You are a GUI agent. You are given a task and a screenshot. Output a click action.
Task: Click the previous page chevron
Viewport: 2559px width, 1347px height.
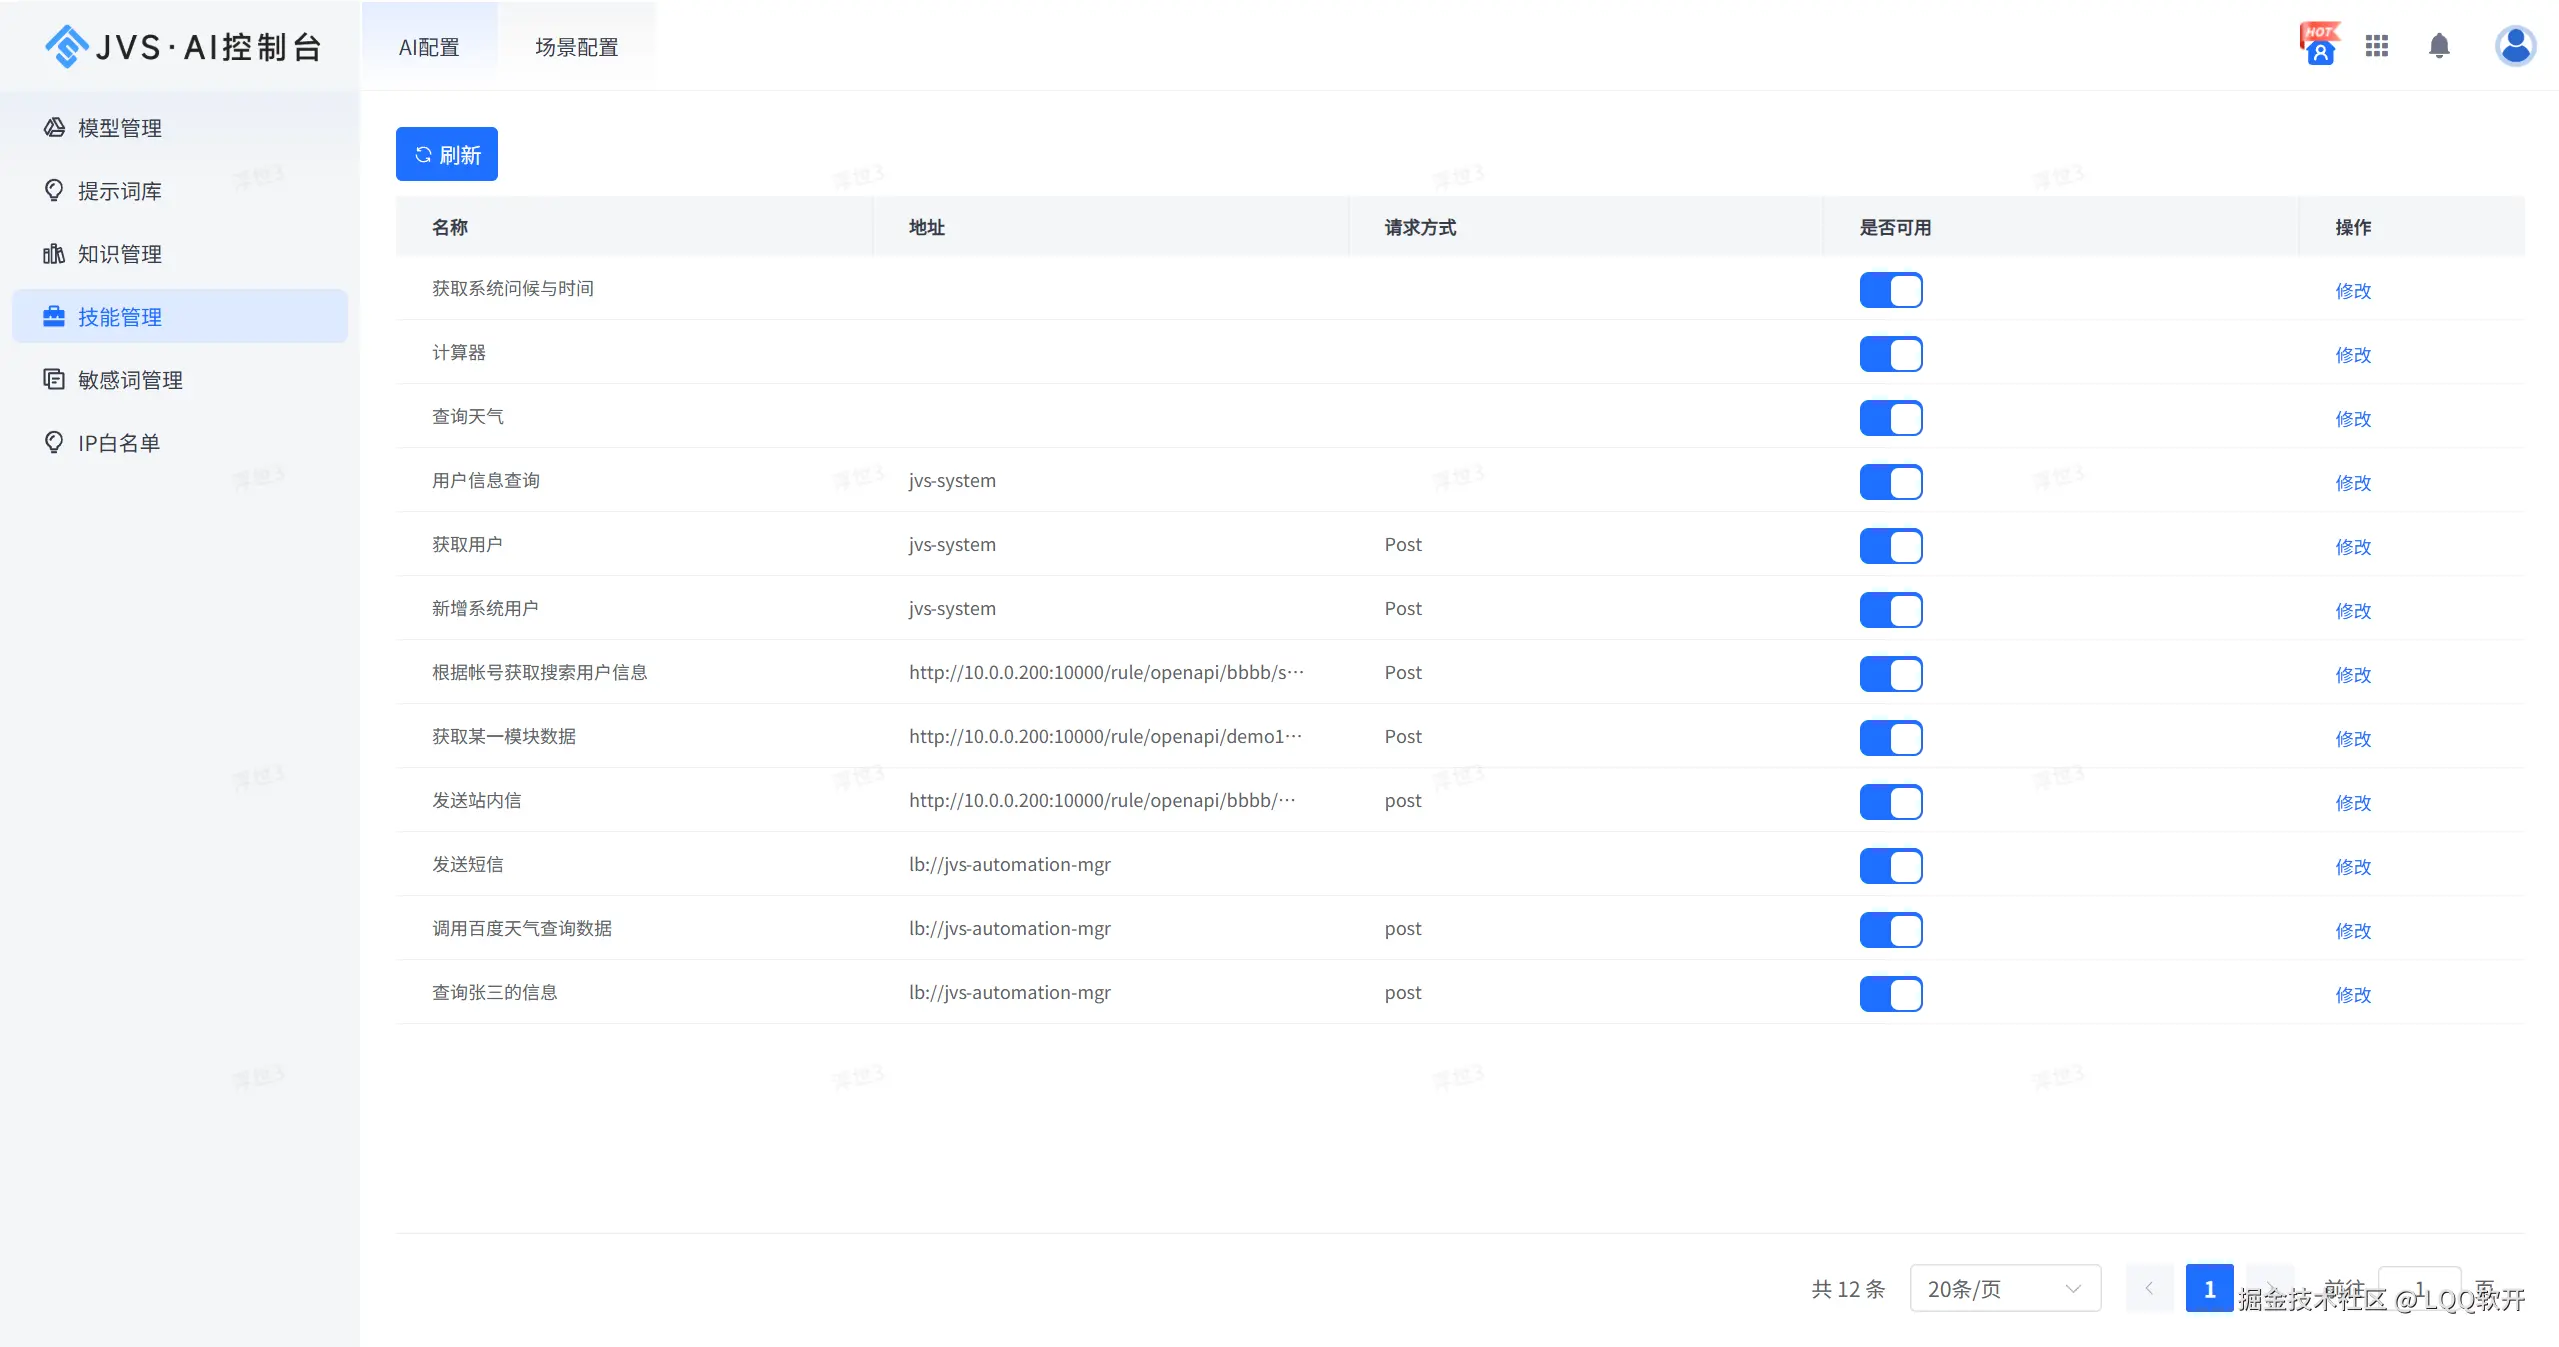pos(2147,1288)
